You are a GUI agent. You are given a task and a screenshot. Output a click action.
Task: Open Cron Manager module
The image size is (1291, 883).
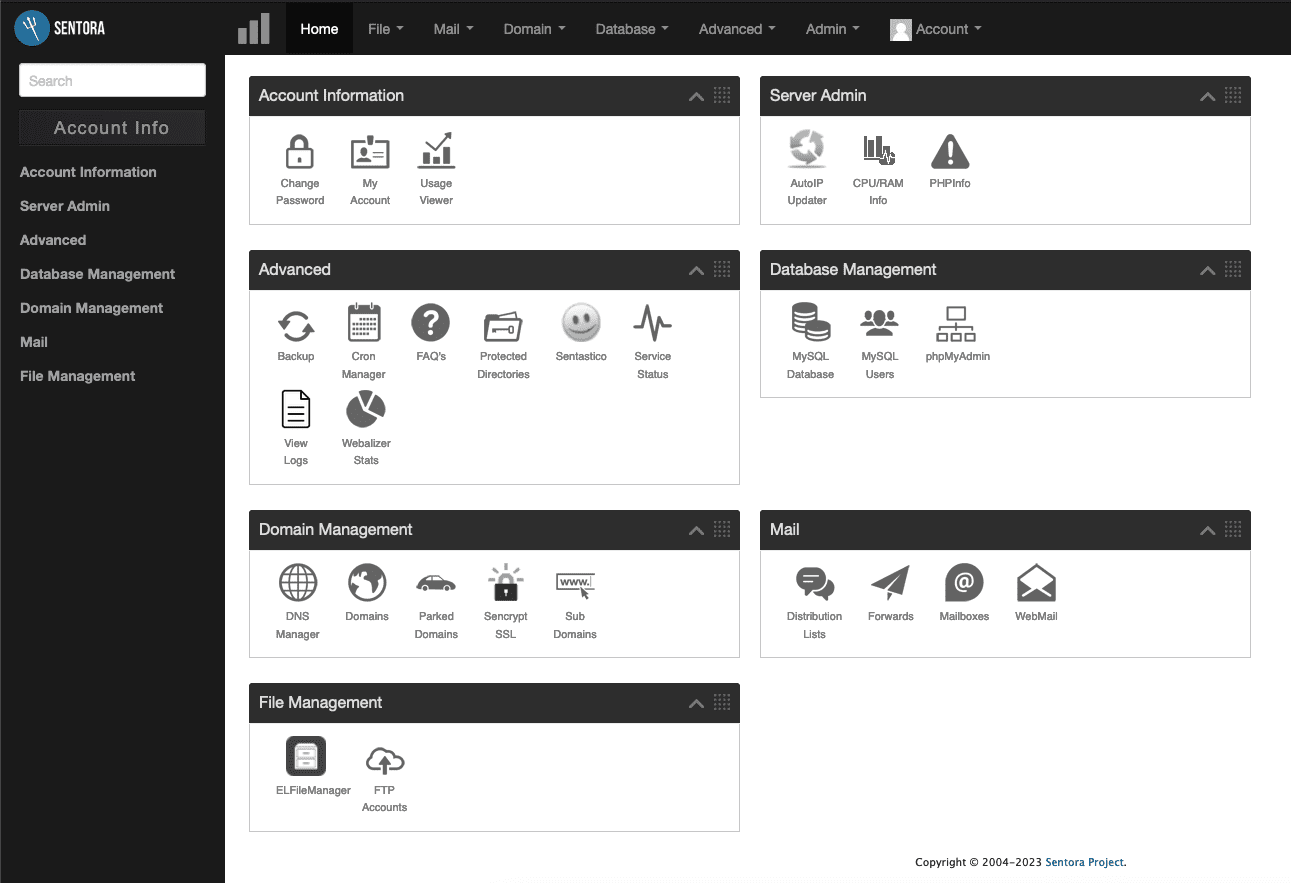click(x=363, y=325)
